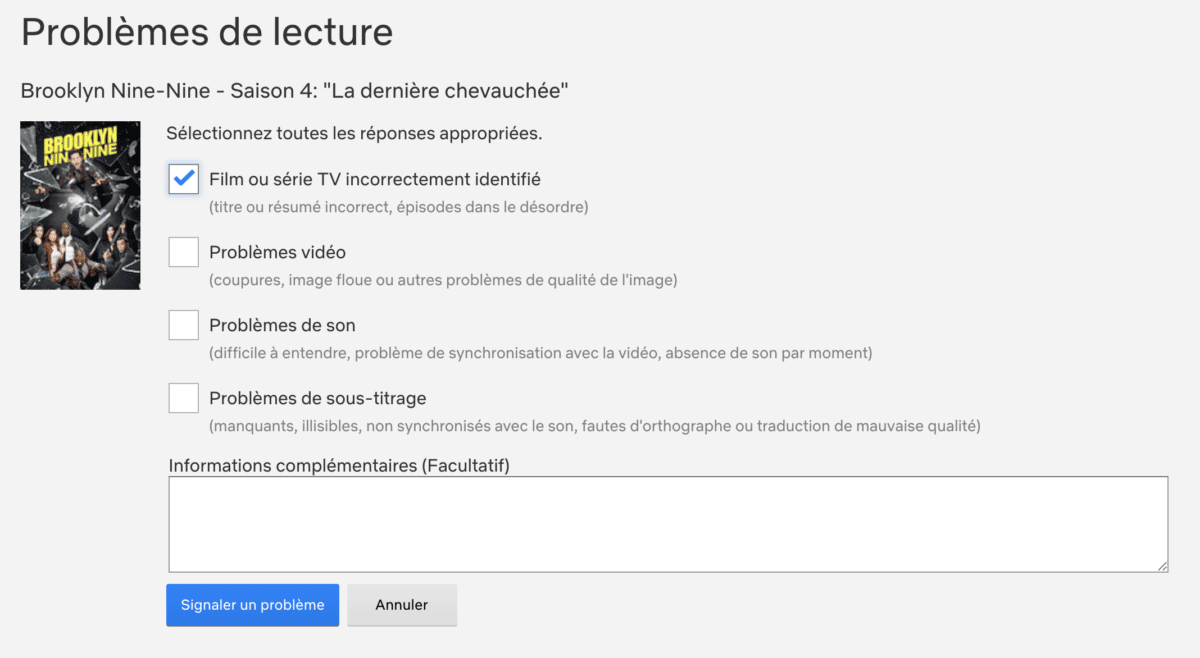Viewport: 1200px width, 658px height.
Task: Cancel with the 'Annuler' button
Action: click(x=402, y=605)
